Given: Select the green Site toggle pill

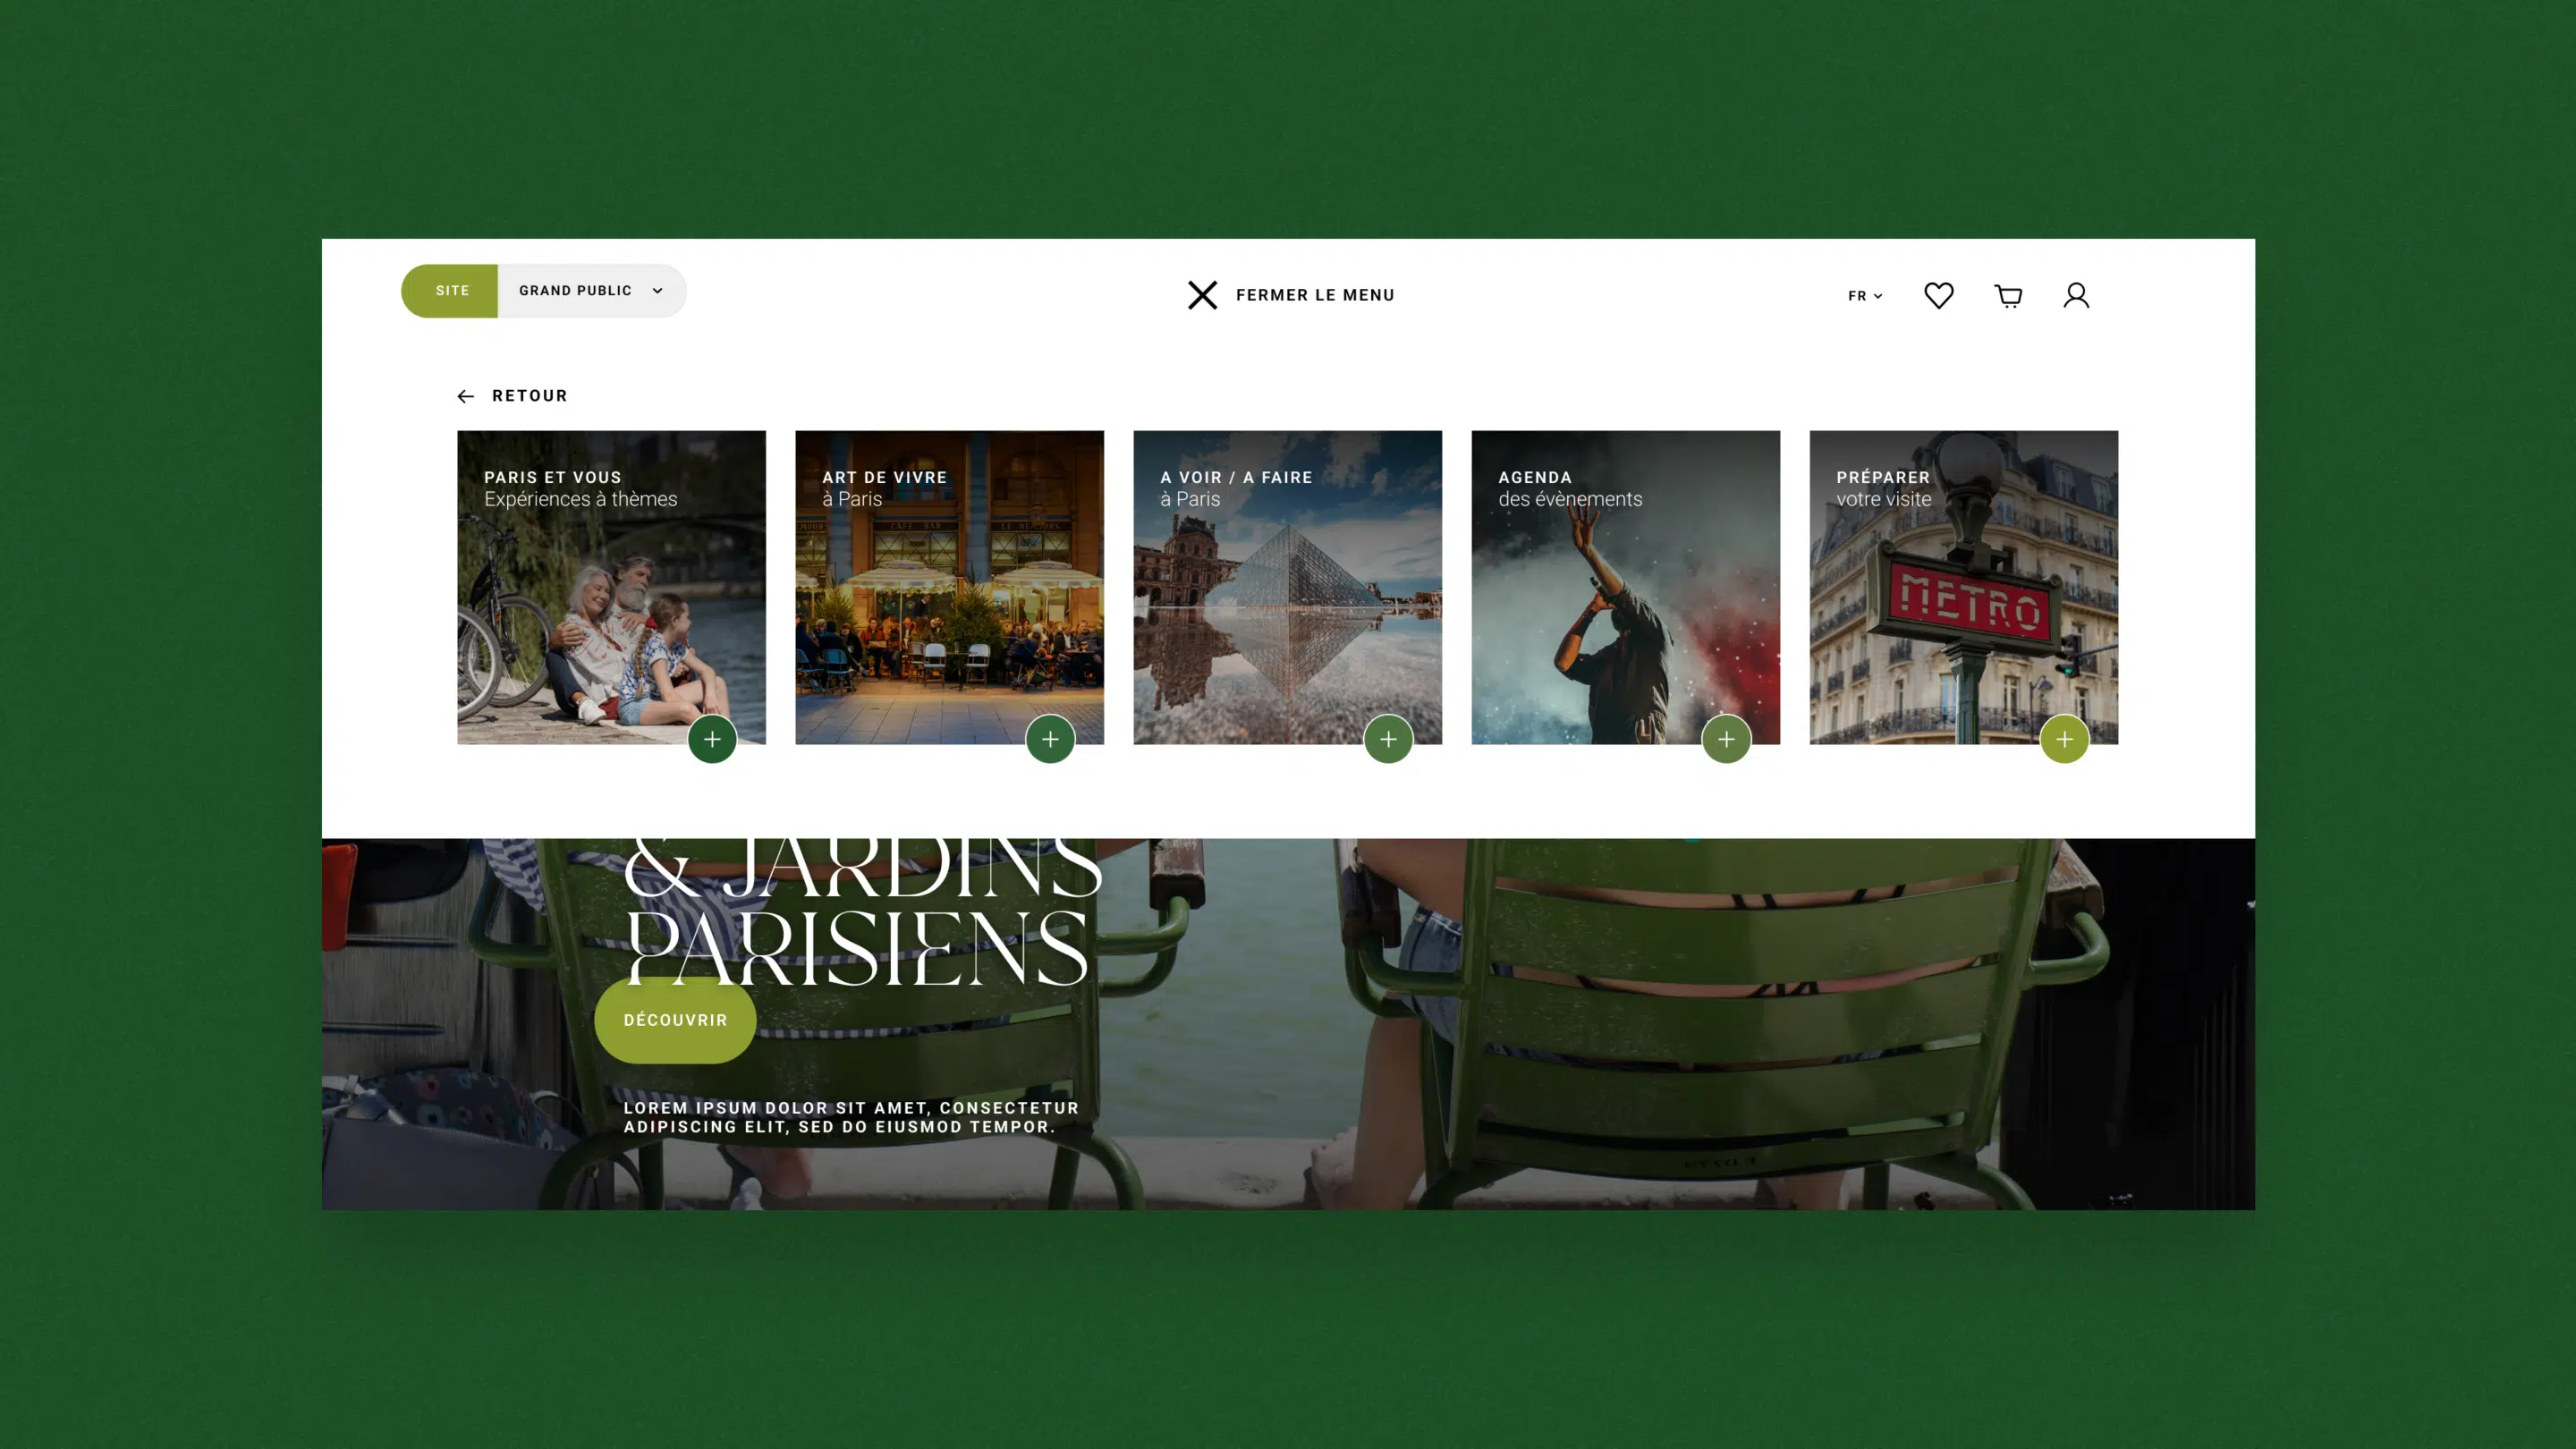Looking at the screenshot, I should pyautogui.click(x=451, y=291).
